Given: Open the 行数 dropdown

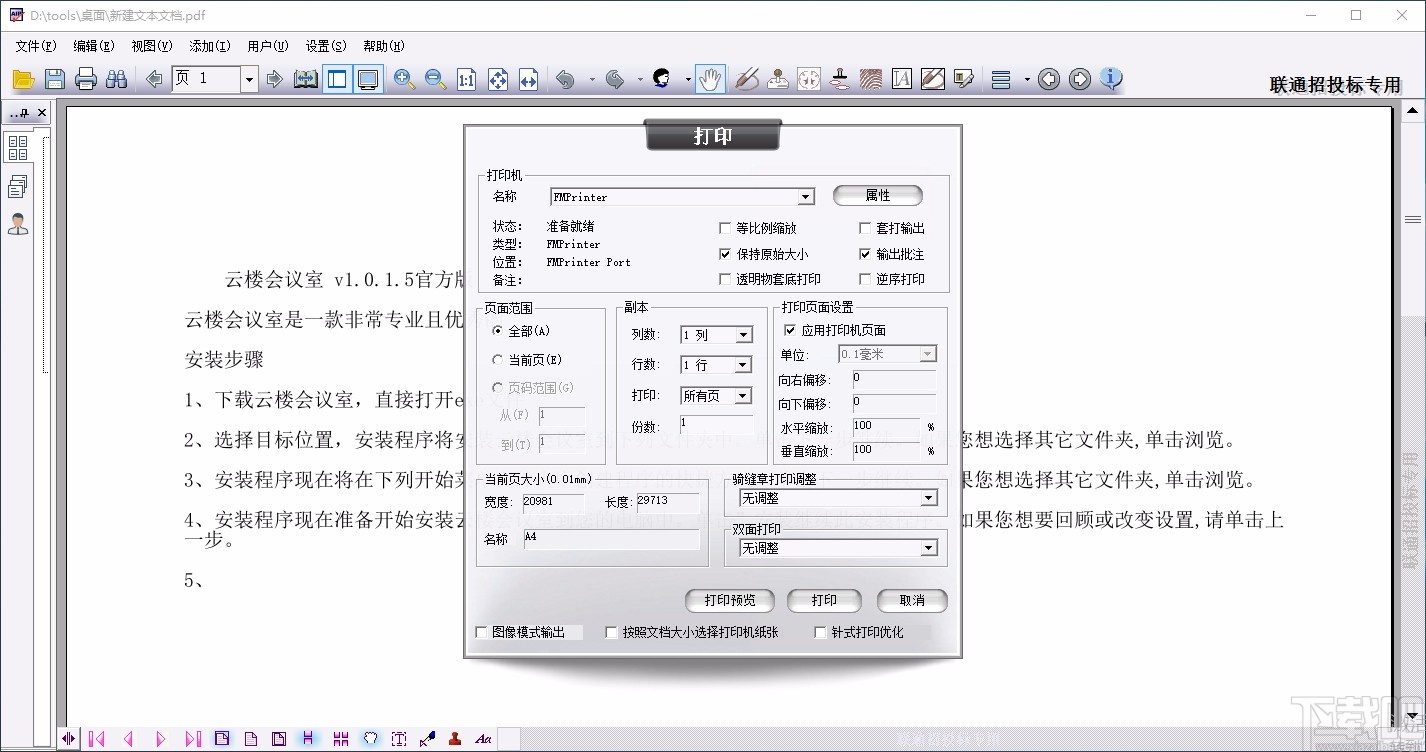Looking at the screenshot, I should (743, 365).
